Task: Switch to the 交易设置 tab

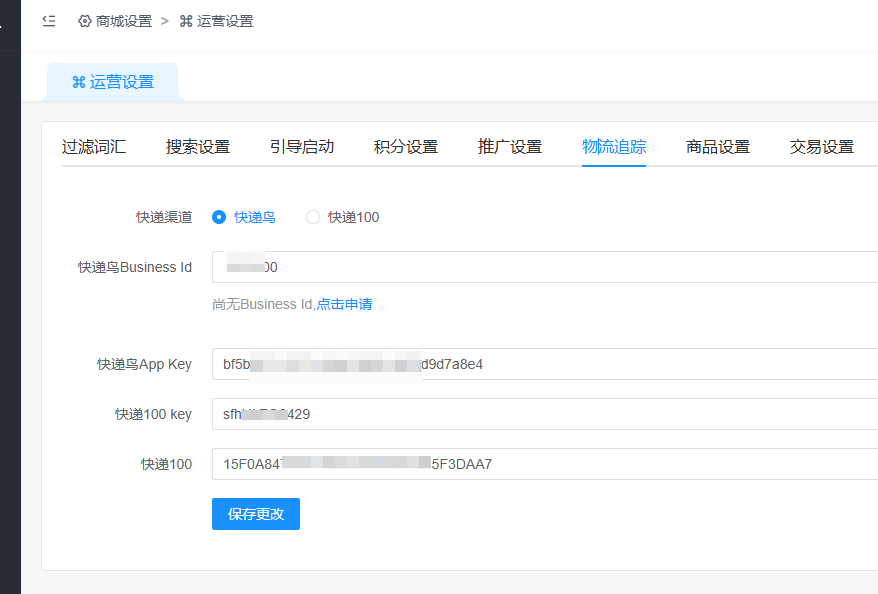Action: (822, 147)
